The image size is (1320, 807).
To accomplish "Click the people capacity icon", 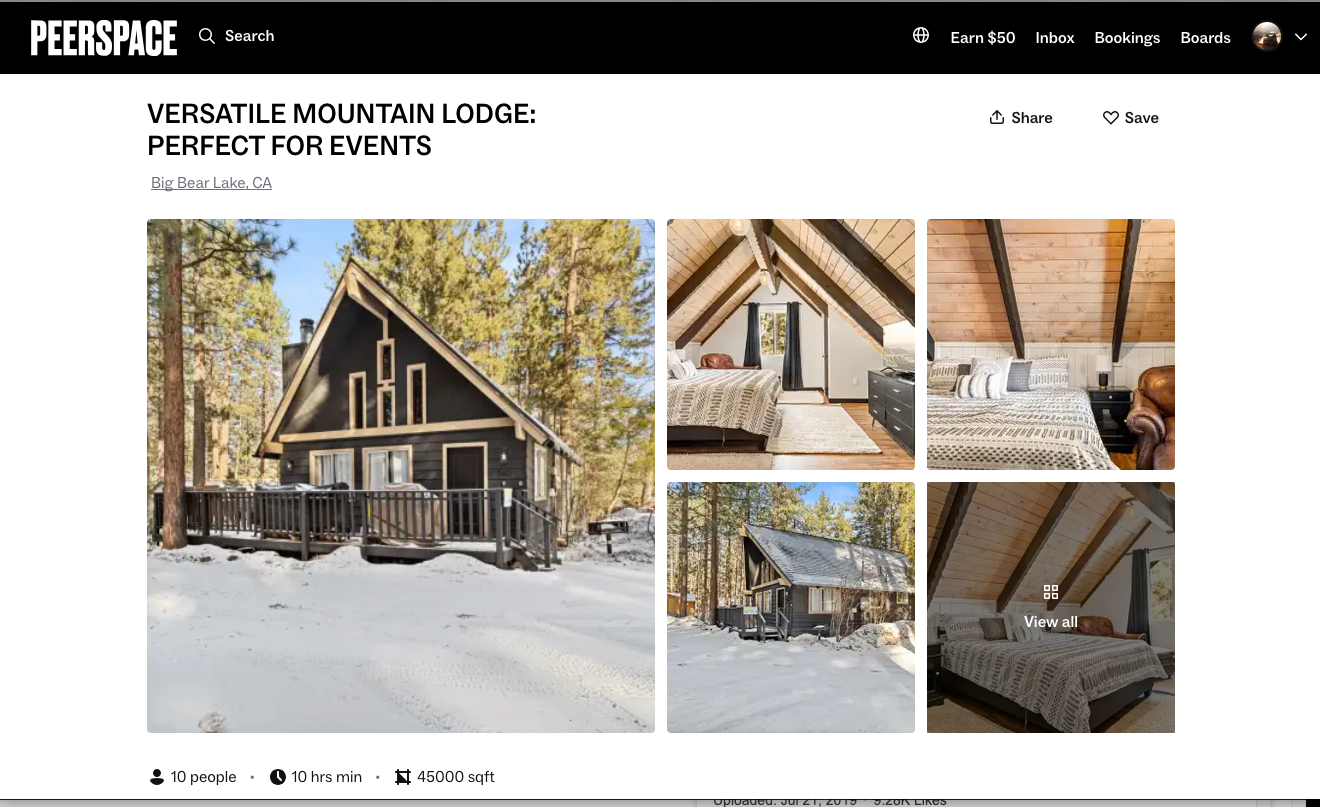I will tap(156, 777).
